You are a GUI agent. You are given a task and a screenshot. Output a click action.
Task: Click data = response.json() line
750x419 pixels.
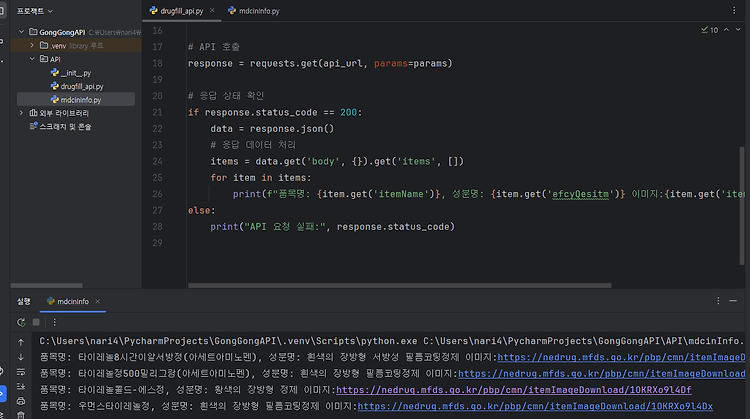272,128
